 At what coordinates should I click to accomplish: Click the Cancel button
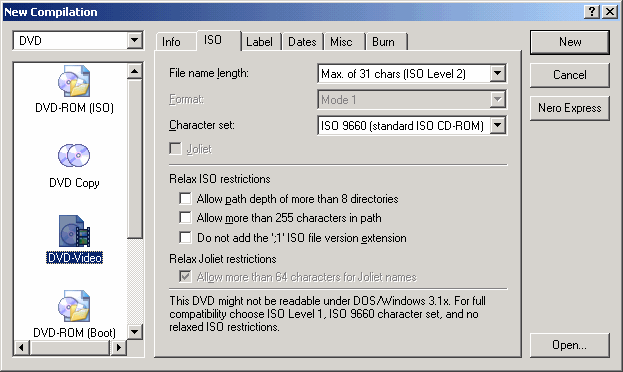pos(570,75)
